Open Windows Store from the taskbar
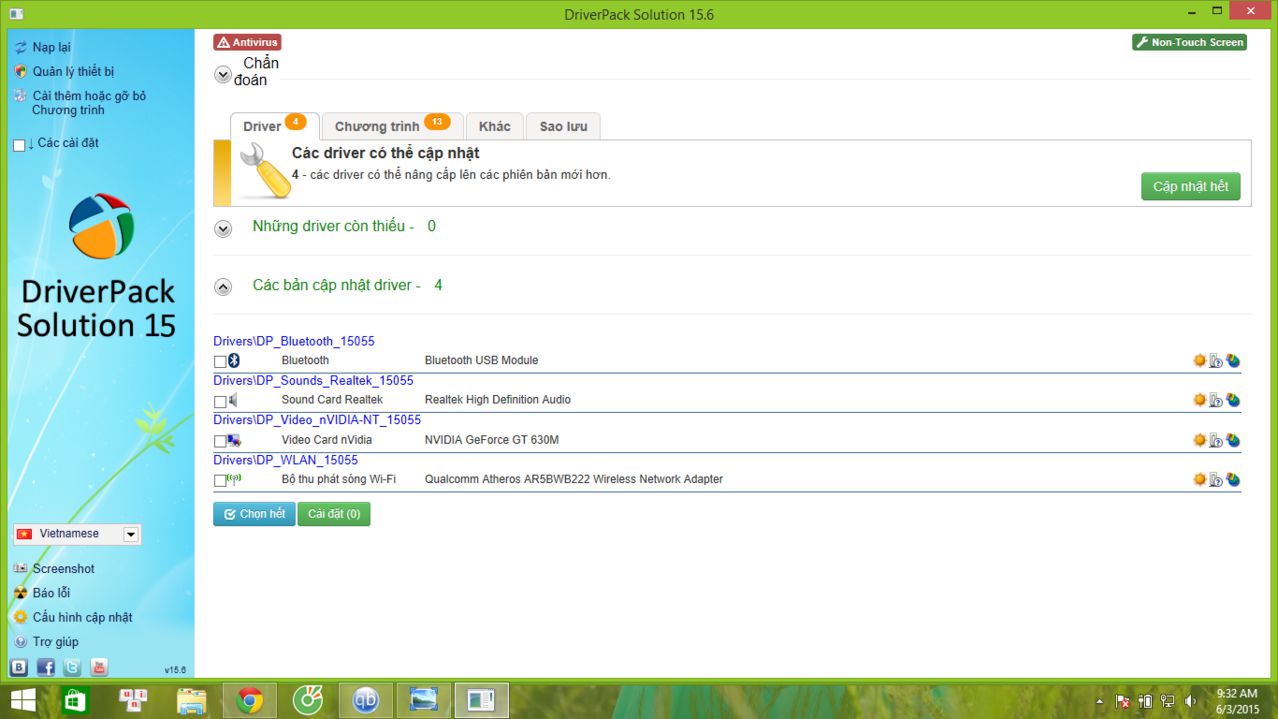The image size is (1278, 719). coord(75,700)
